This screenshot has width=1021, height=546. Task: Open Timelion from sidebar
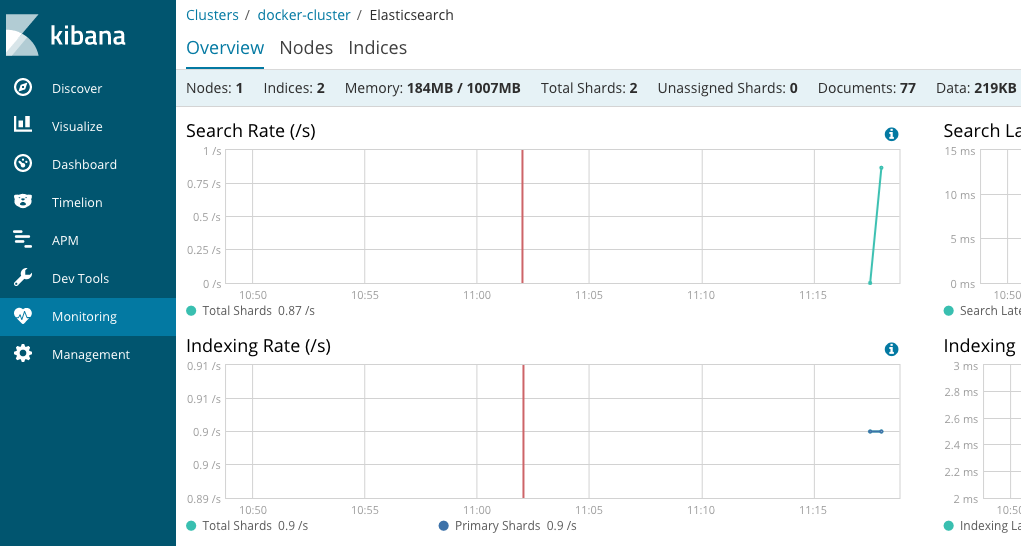point(88,202)
